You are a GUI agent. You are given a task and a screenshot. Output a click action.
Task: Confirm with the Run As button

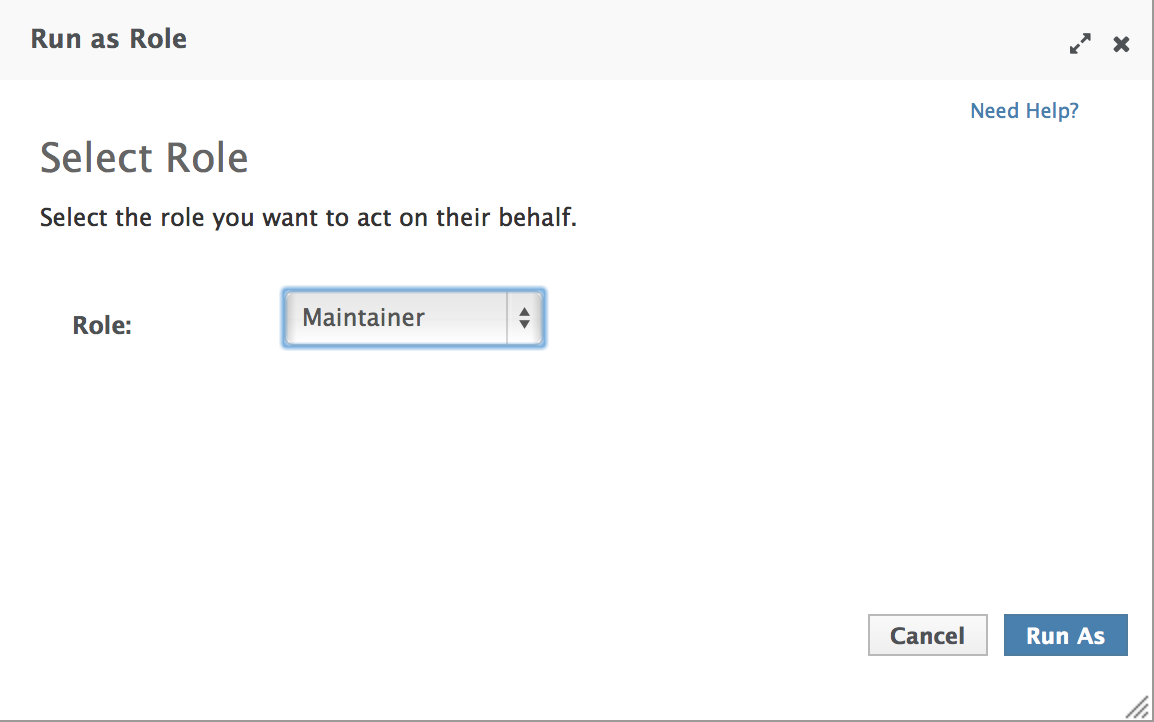(x=1065, y=636)
